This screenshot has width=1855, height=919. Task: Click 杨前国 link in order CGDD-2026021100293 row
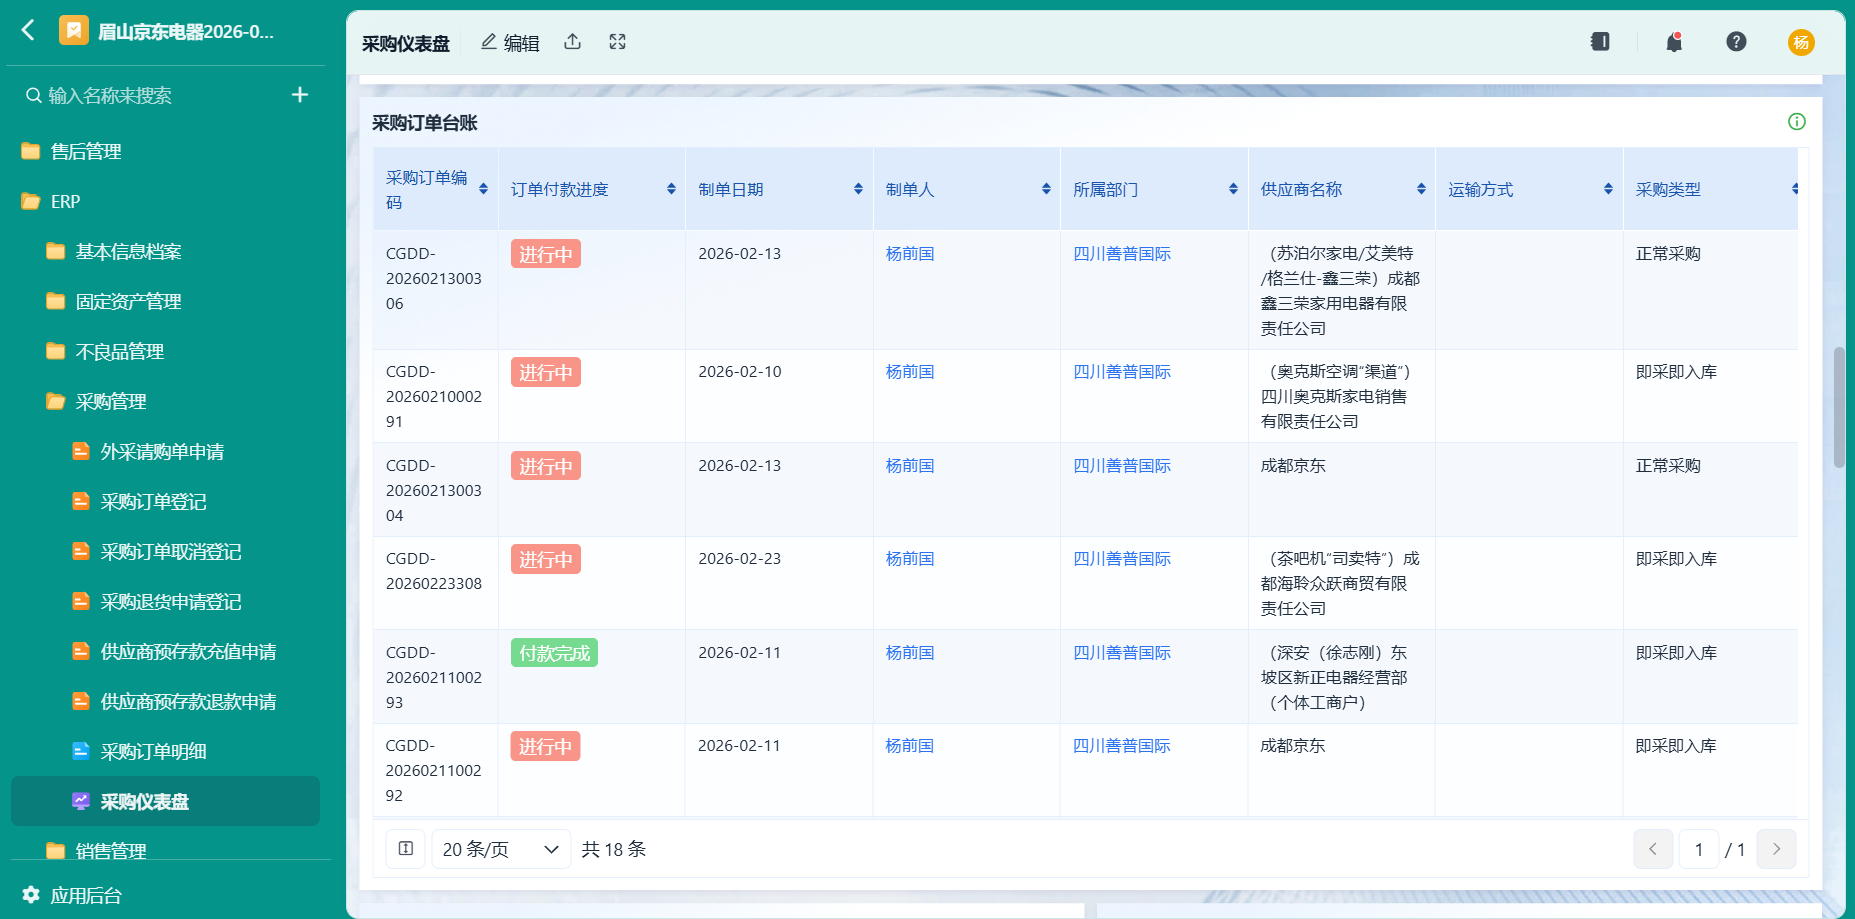tap(910, 653)
